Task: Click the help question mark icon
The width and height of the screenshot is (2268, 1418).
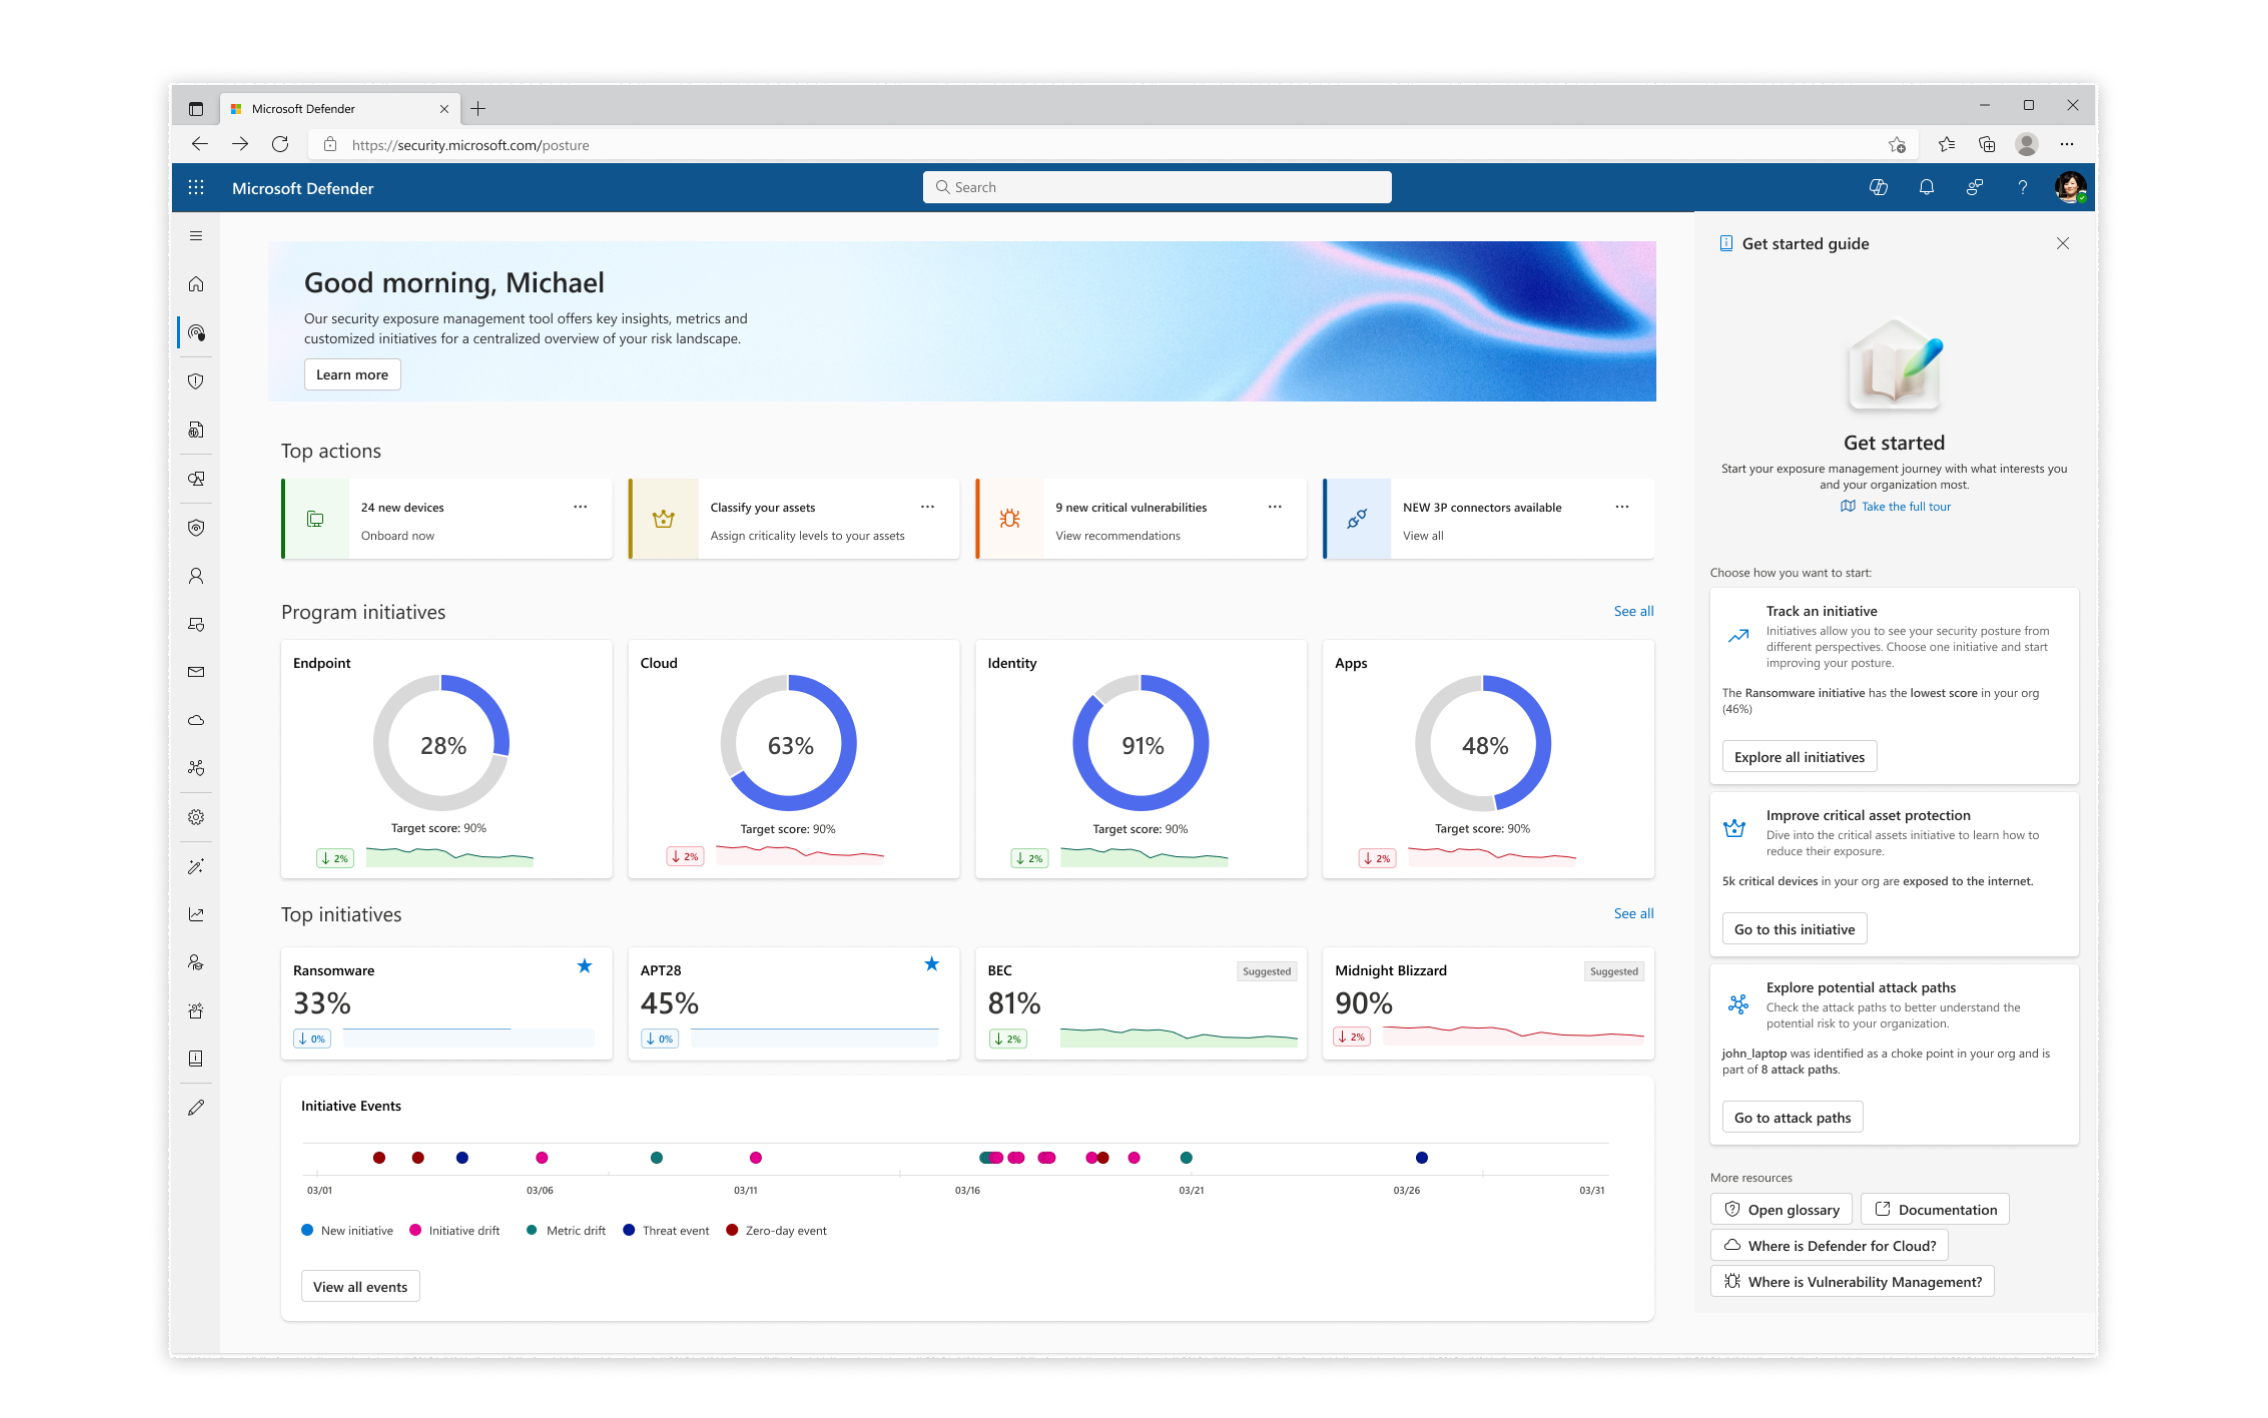Action: coord(2022,188)
